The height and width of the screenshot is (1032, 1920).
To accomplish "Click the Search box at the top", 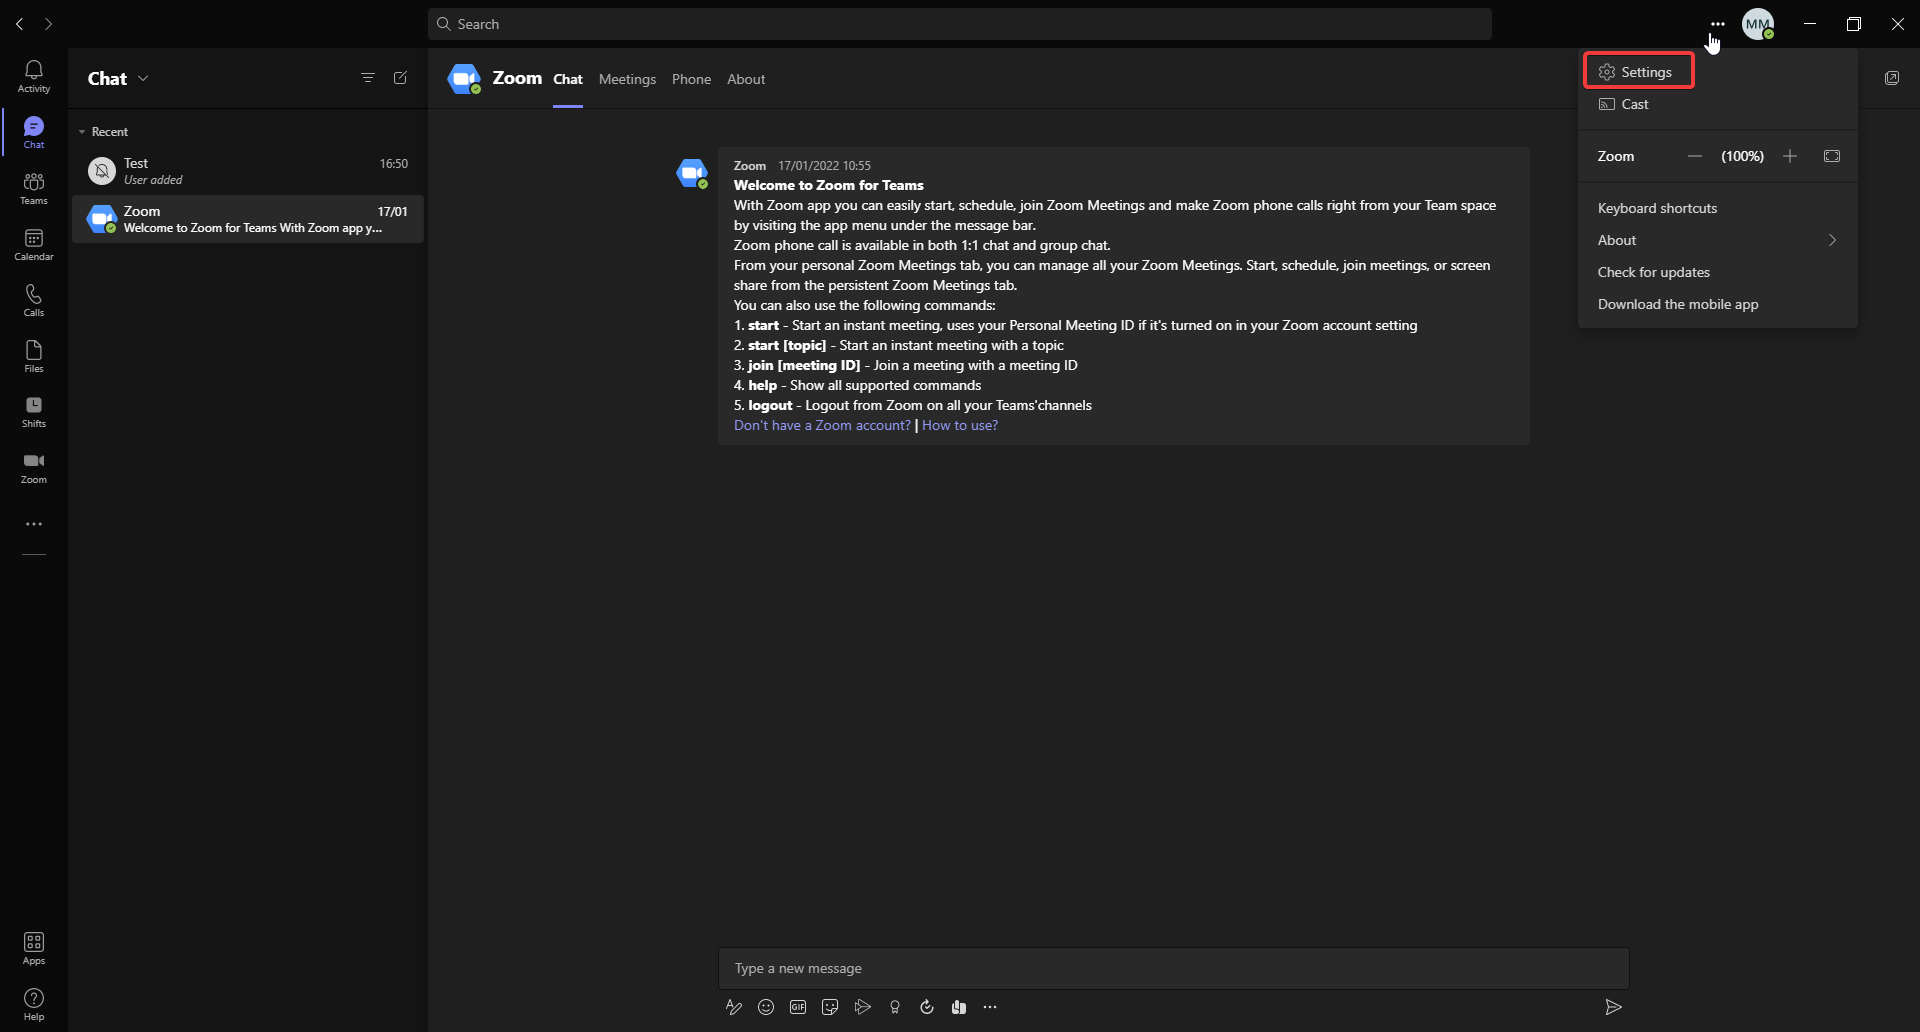I will tap(960, 24).
